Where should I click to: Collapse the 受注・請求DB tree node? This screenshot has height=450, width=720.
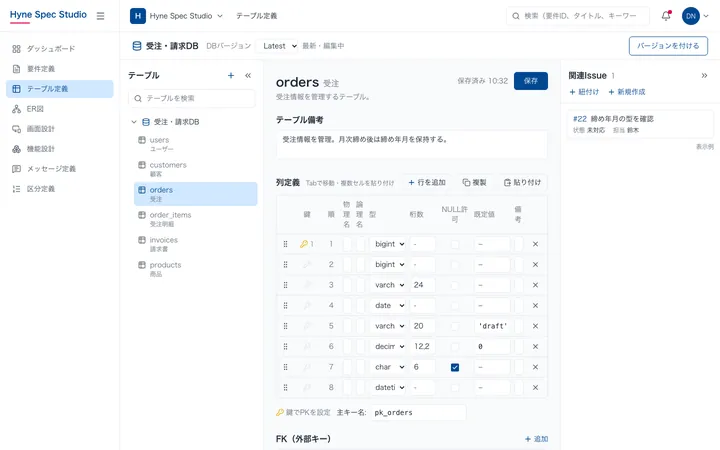pos(134,122)
